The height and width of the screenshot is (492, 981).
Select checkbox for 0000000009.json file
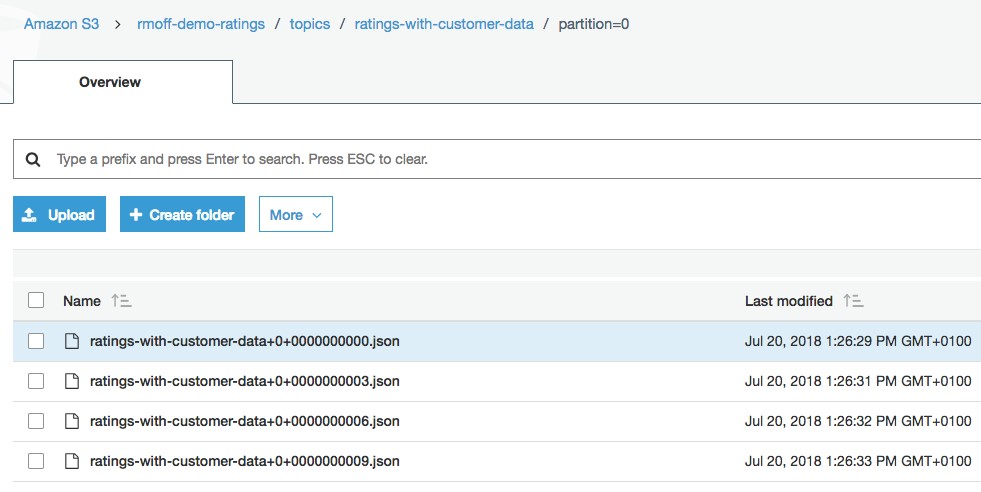(x=36, y=461)
